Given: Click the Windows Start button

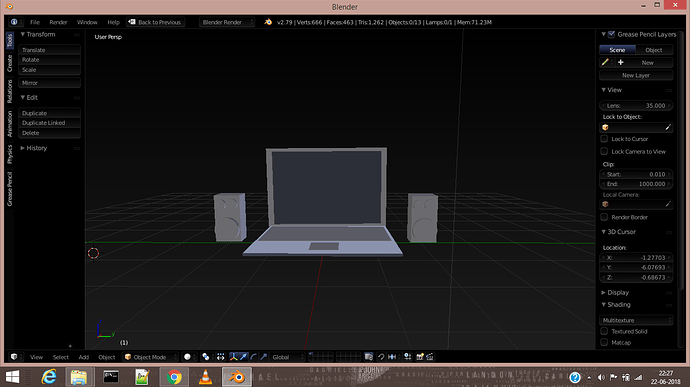Looking at the screenshot, I should point(12,377).
